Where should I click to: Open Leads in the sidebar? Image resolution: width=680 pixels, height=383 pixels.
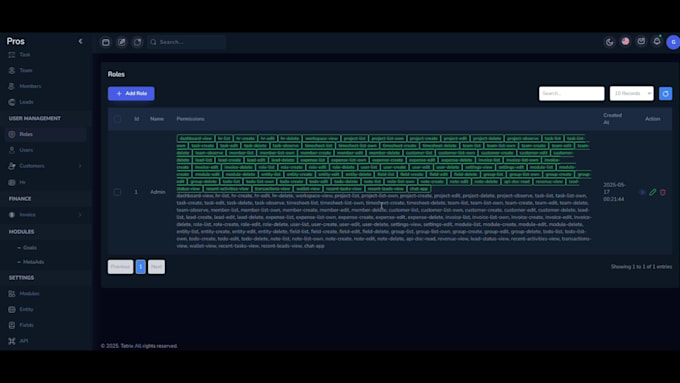(x=26, y=102)
